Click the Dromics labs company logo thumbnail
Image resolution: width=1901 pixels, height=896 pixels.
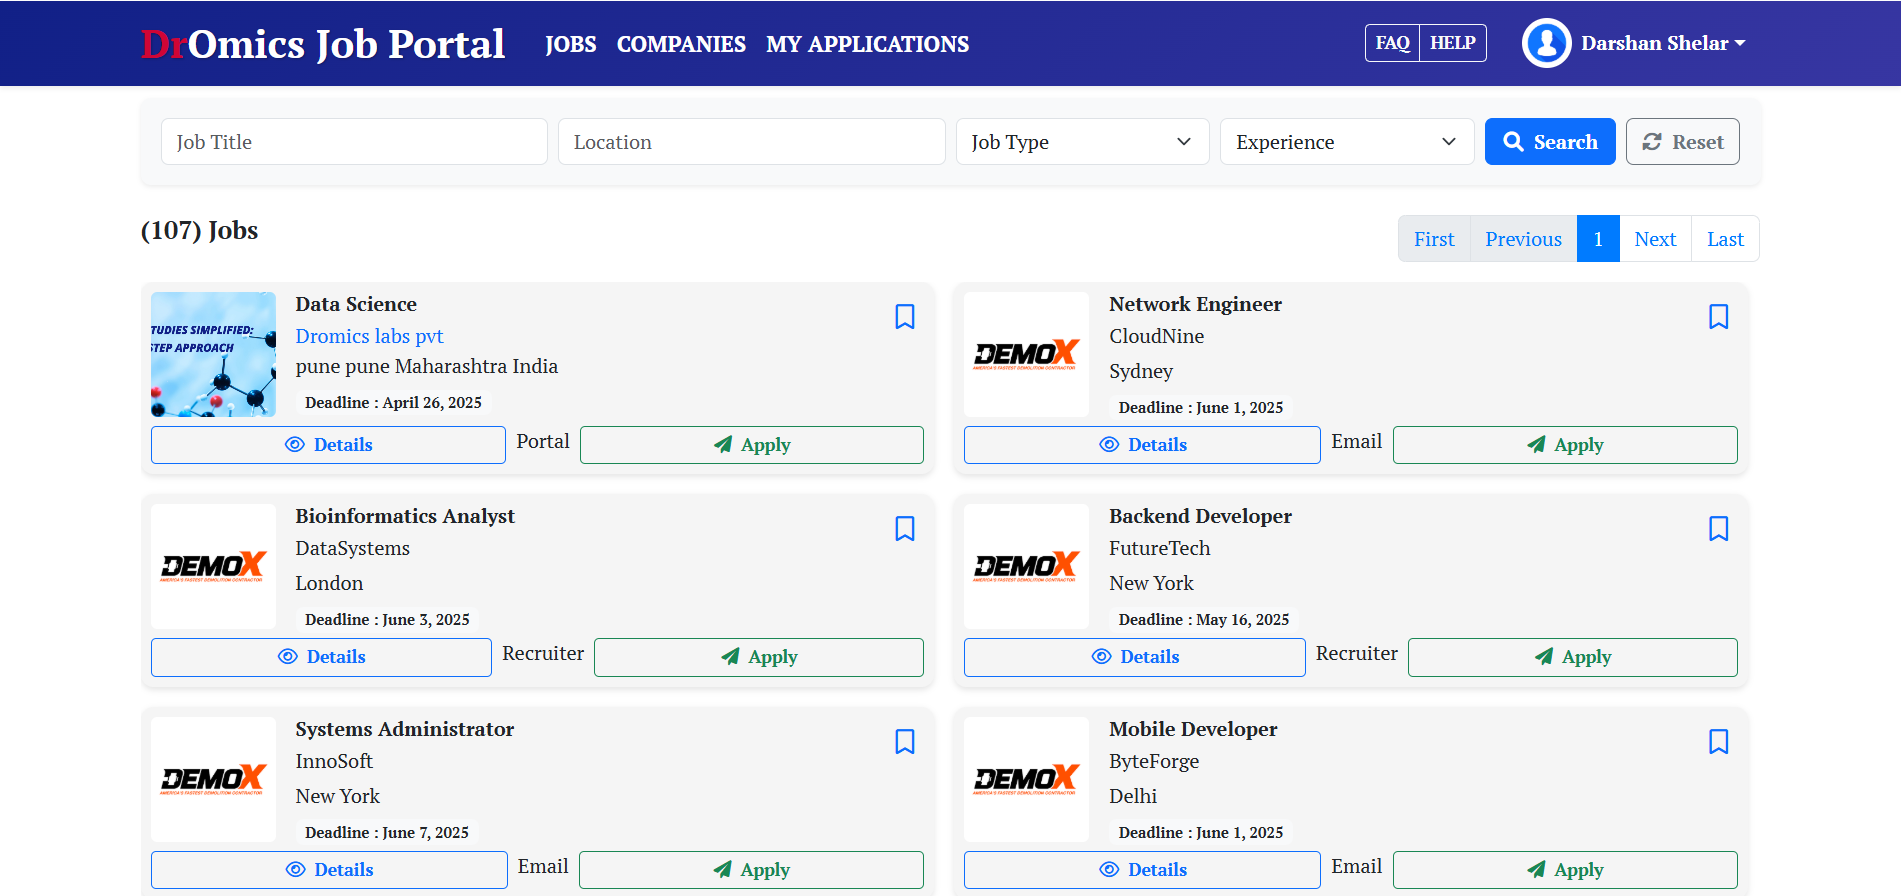213,354
